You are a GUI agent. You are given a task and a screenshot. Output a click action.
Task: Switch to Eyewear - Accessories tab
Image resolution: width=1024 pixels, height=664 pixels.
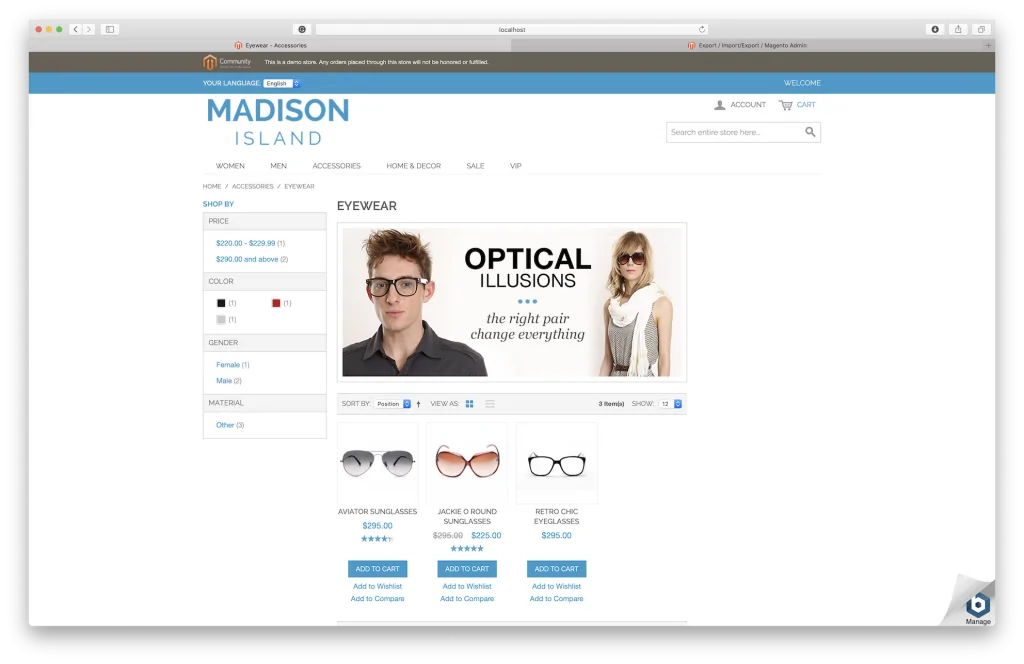point(270,45)
